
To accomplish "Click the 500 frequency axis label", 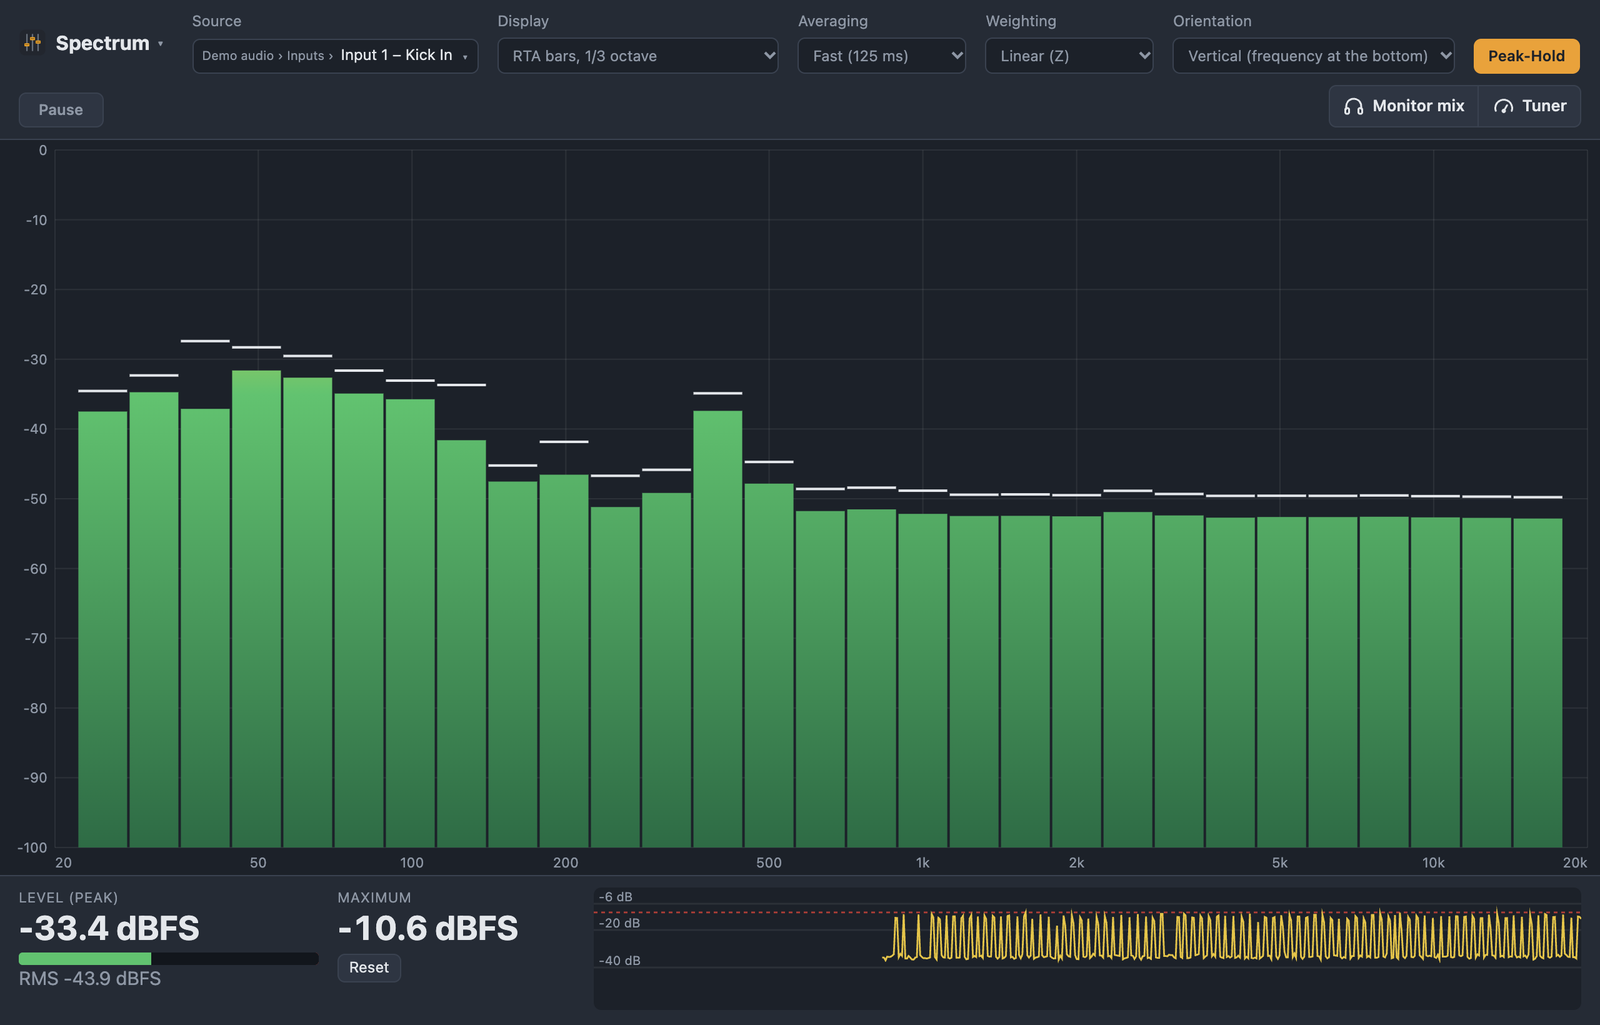I will click(x=769, y=863).
